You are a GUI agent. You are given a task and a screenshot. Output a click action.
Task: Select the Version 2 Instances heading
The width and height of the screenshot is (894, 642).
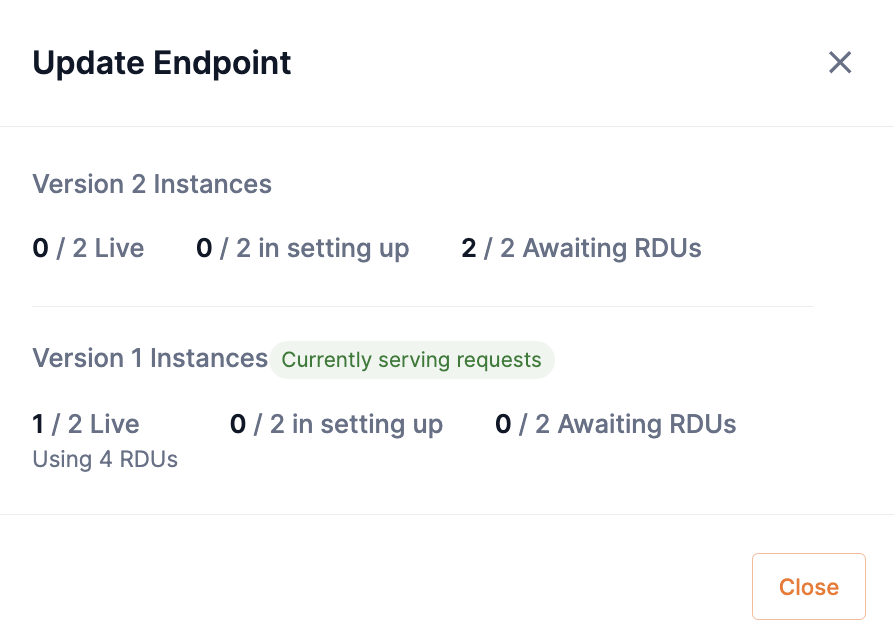point(152,184)
